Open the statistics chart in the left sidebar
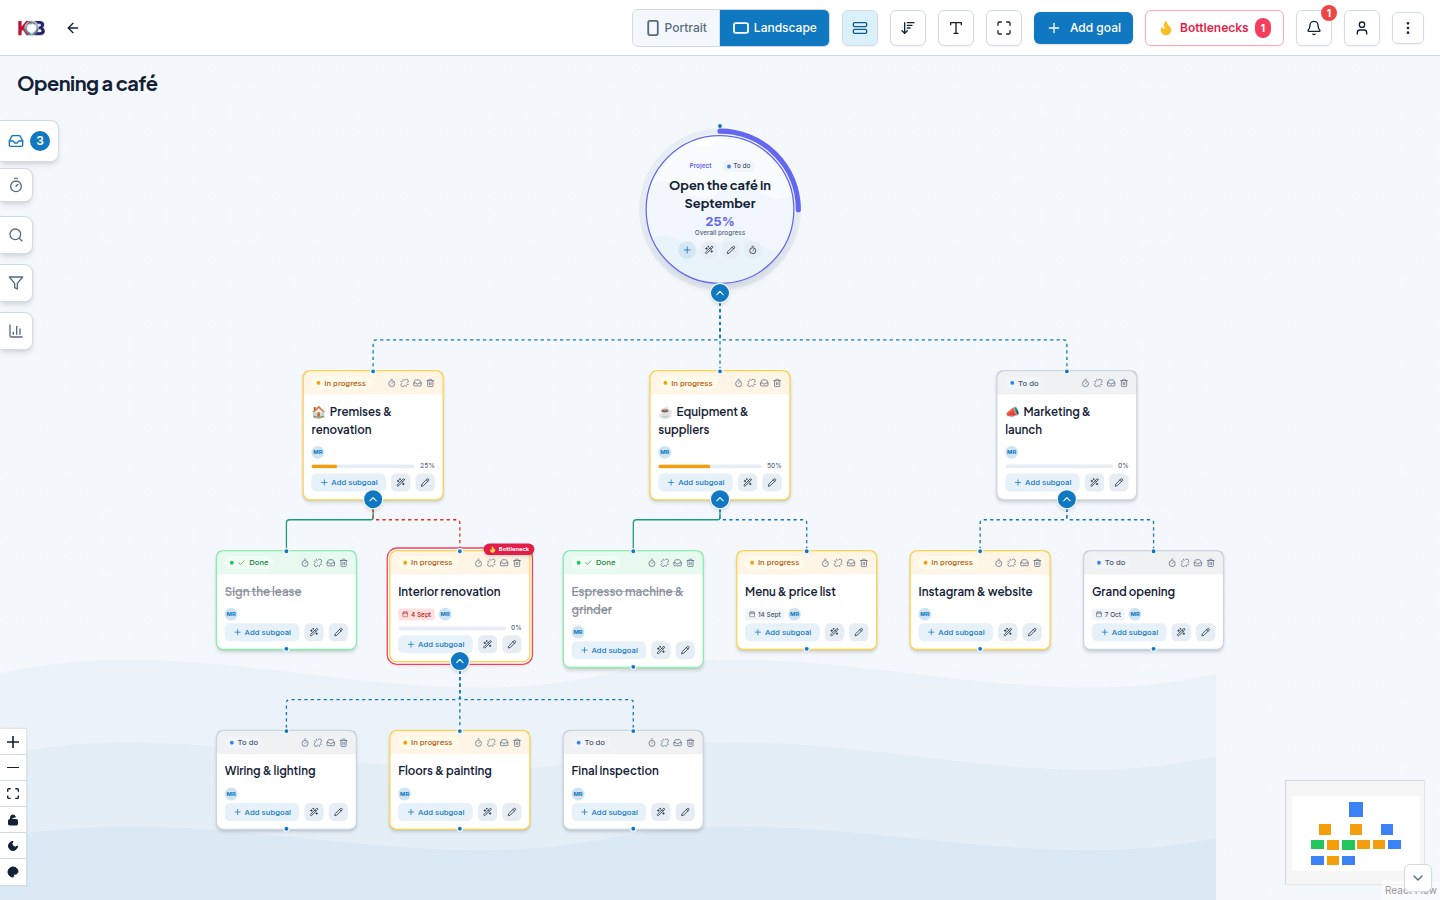1440x900 pixels. tap(16, 331)
